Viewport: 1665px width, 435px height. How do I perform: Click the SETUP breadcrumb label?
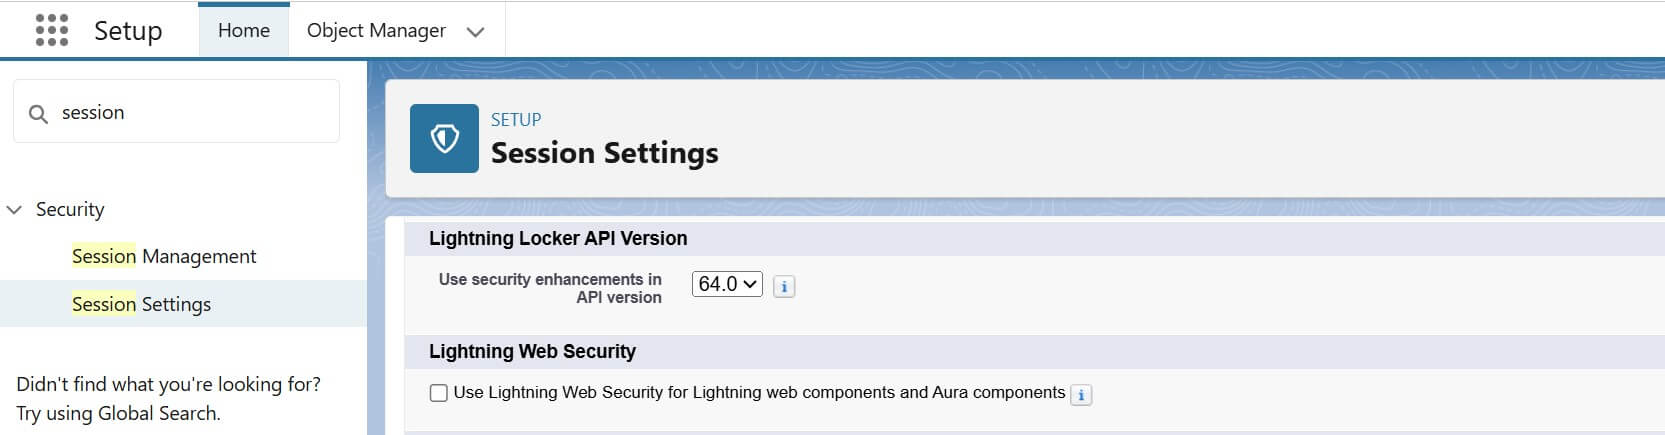pos(516,119)
